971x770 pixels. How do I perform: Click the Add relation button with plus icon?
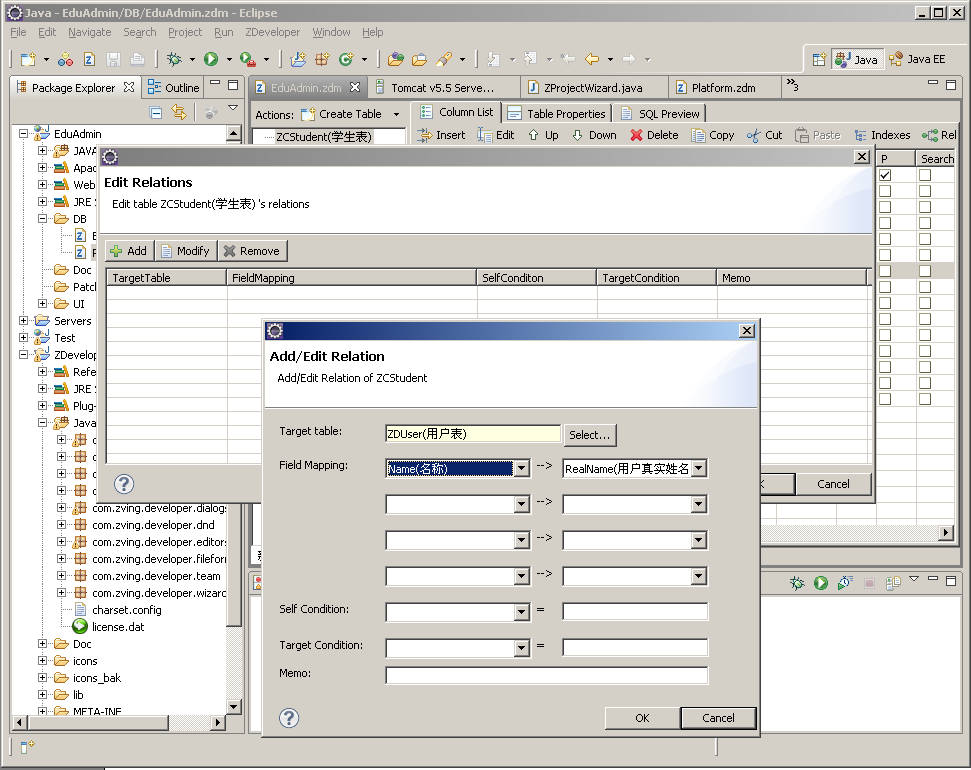(x=128, y=251)
